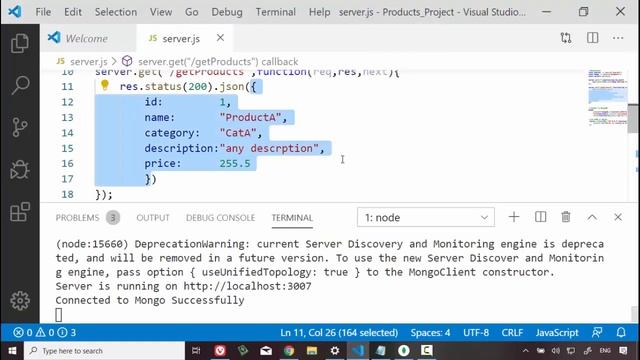The width and height of the screenshot is (640, 360).
Task: Click the http://localhost:3007 link in terminal
Action: point(247,287)
